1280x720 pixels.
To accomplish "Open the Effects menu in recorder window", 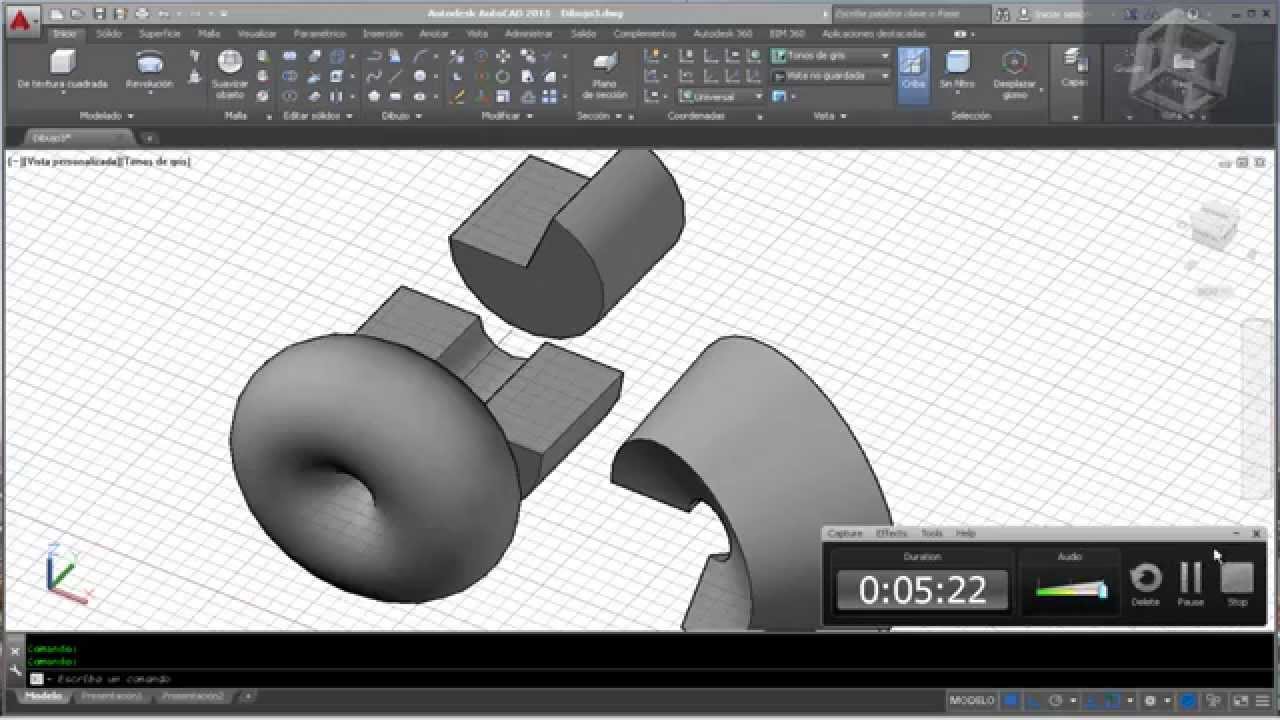I will pos(891,533).
